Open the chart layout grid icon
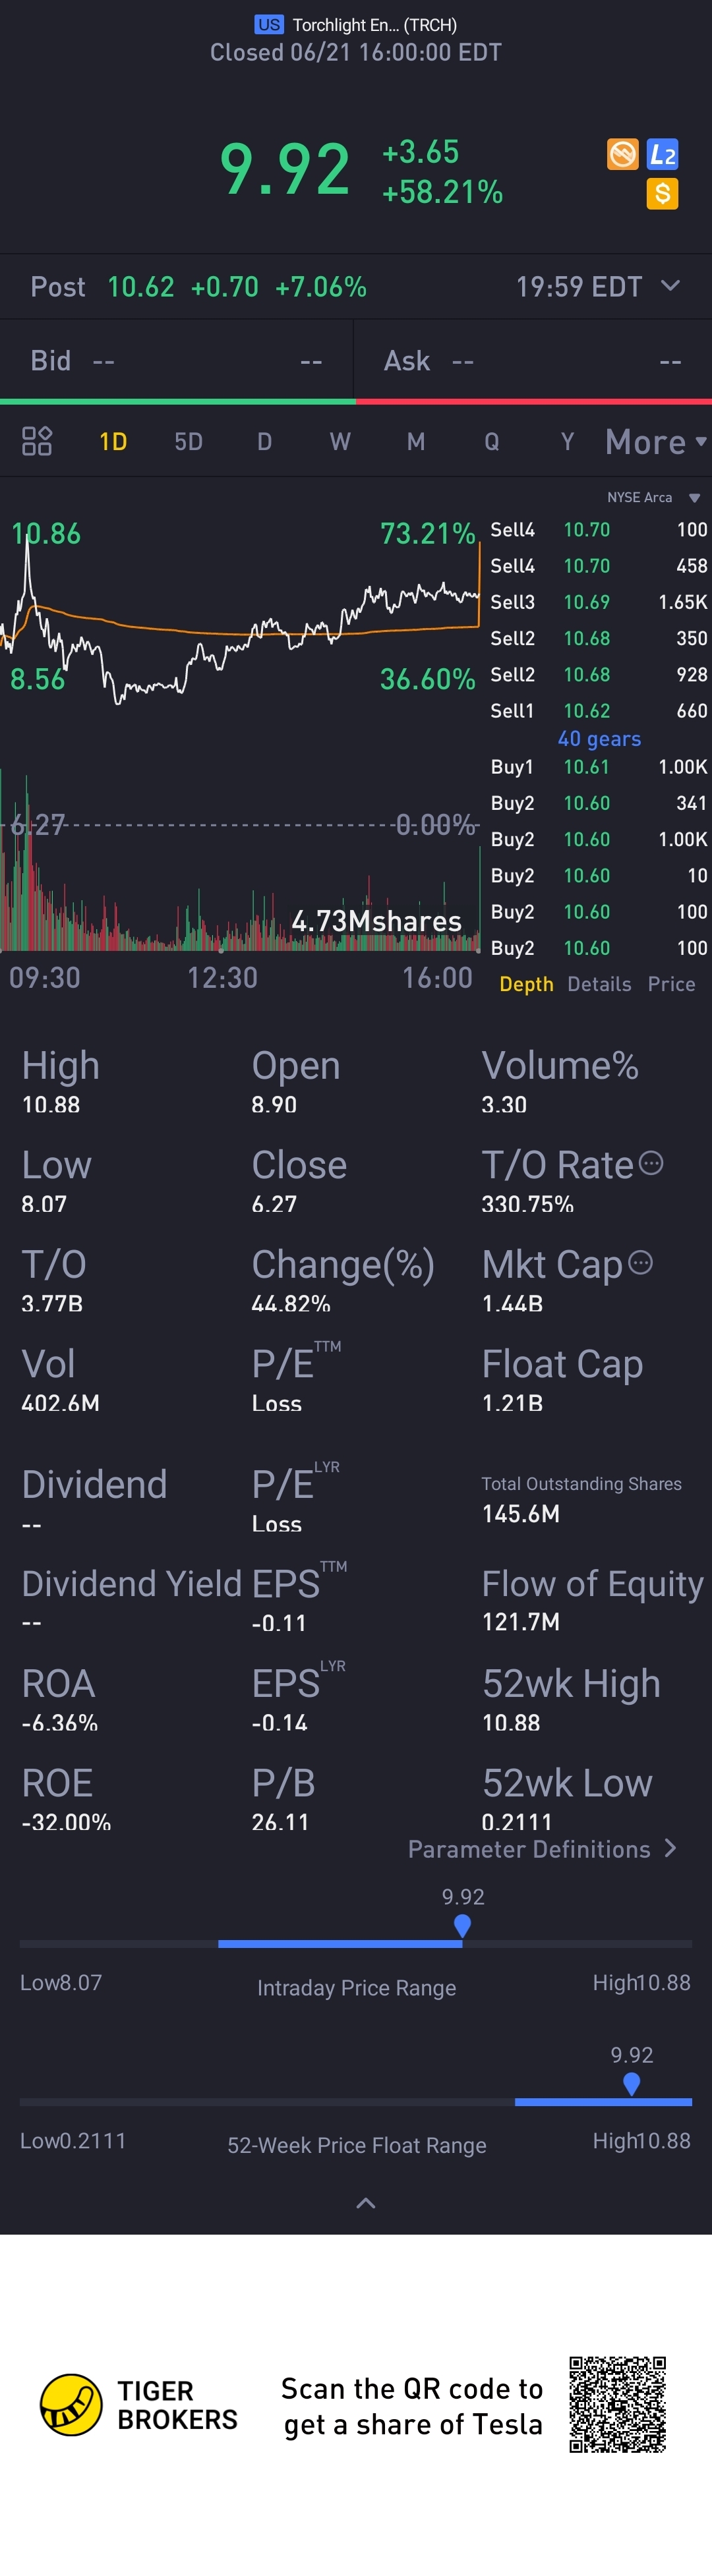This screenshot has width=712, height=2576. tap(37, 441)
